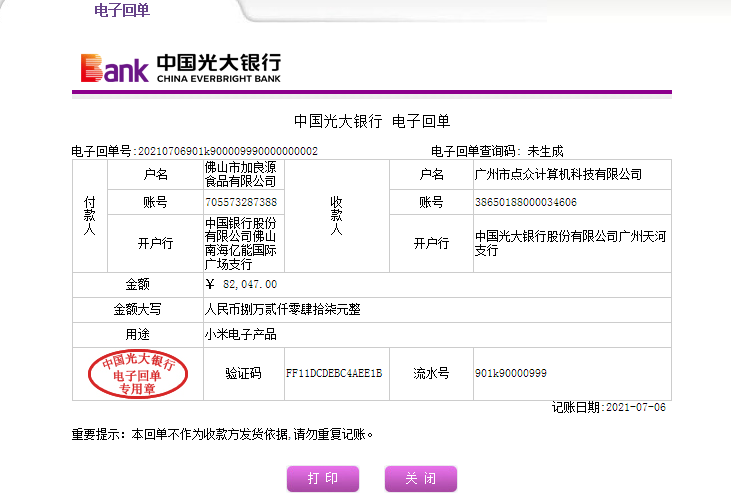The image size is (731, 493).
Task: Click the 关闭 close button
Action: (421, 478)
